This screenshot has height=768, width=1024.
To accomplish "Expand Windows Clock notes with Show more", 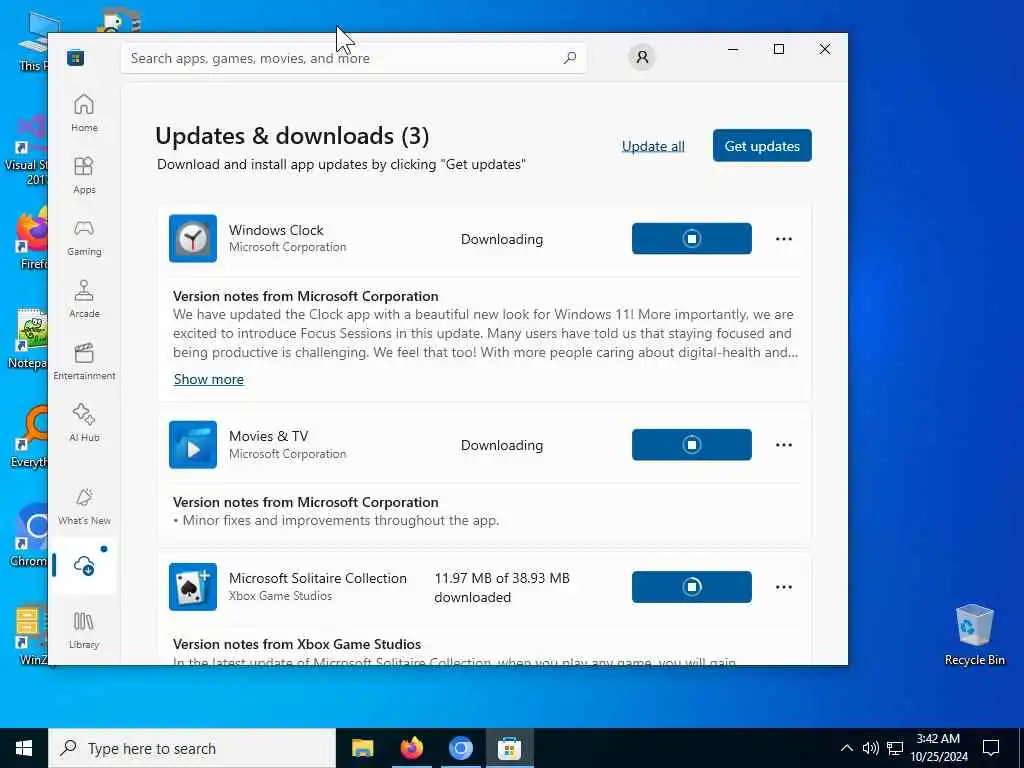I will point(209,379).
